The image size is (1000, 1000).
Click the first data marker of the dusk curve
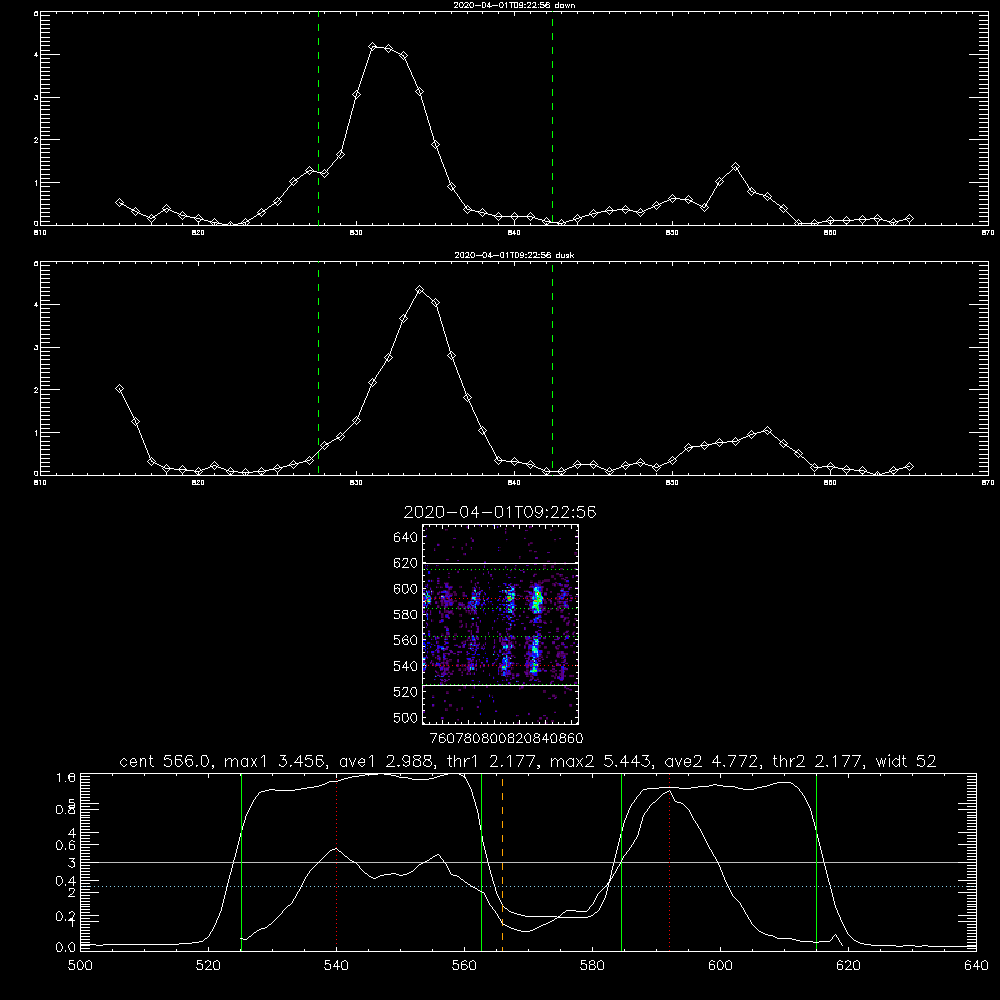click(x=119, y=388)
